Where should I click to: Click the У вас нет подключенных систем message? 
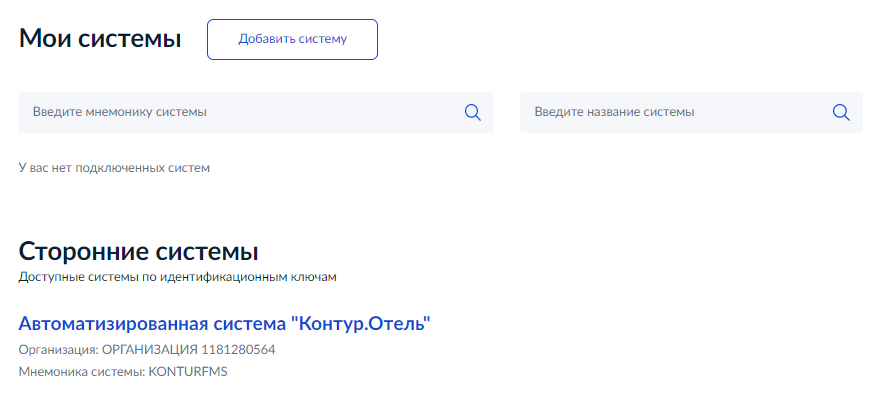(114, 168)
